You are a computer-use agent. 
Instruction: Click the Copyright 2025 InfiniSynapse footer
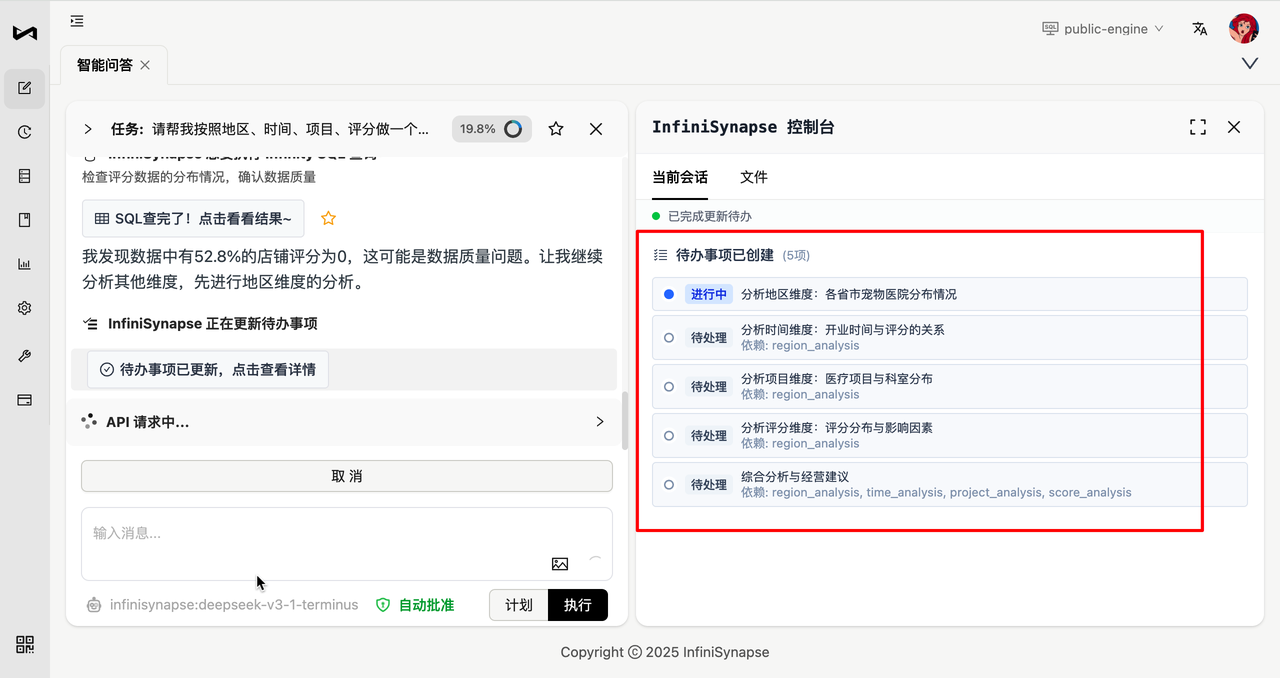[x=665, y=652]
